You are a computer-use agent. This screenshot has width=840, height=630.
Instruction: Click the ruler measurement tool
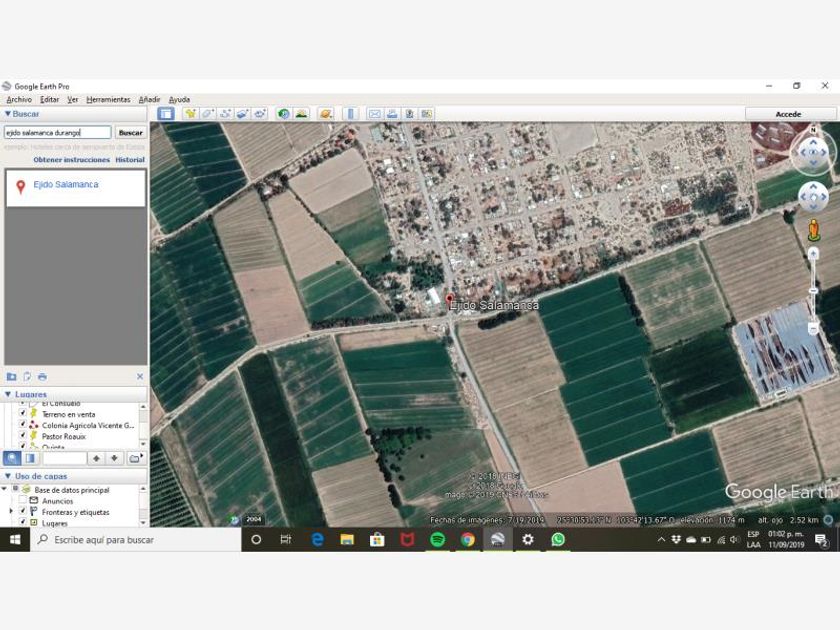click(351, 114)
